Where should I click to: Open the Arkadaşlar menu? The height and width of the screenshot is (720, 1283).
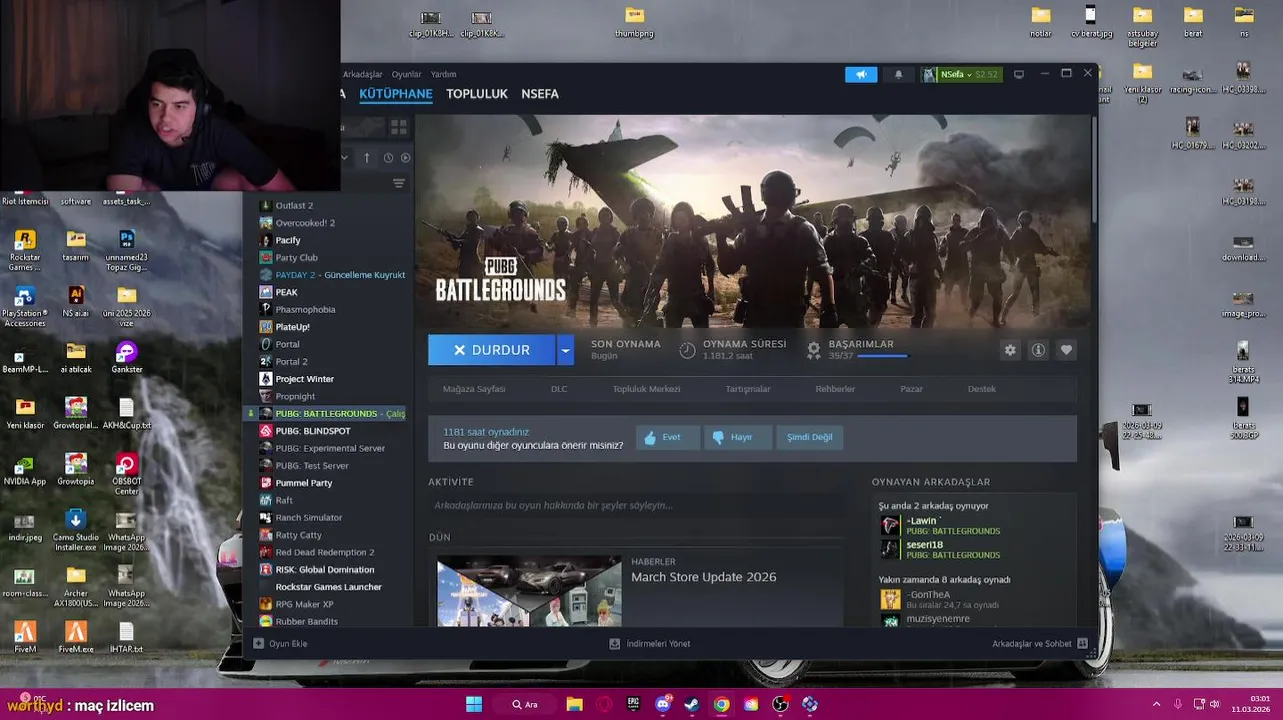tap(362, 74)
